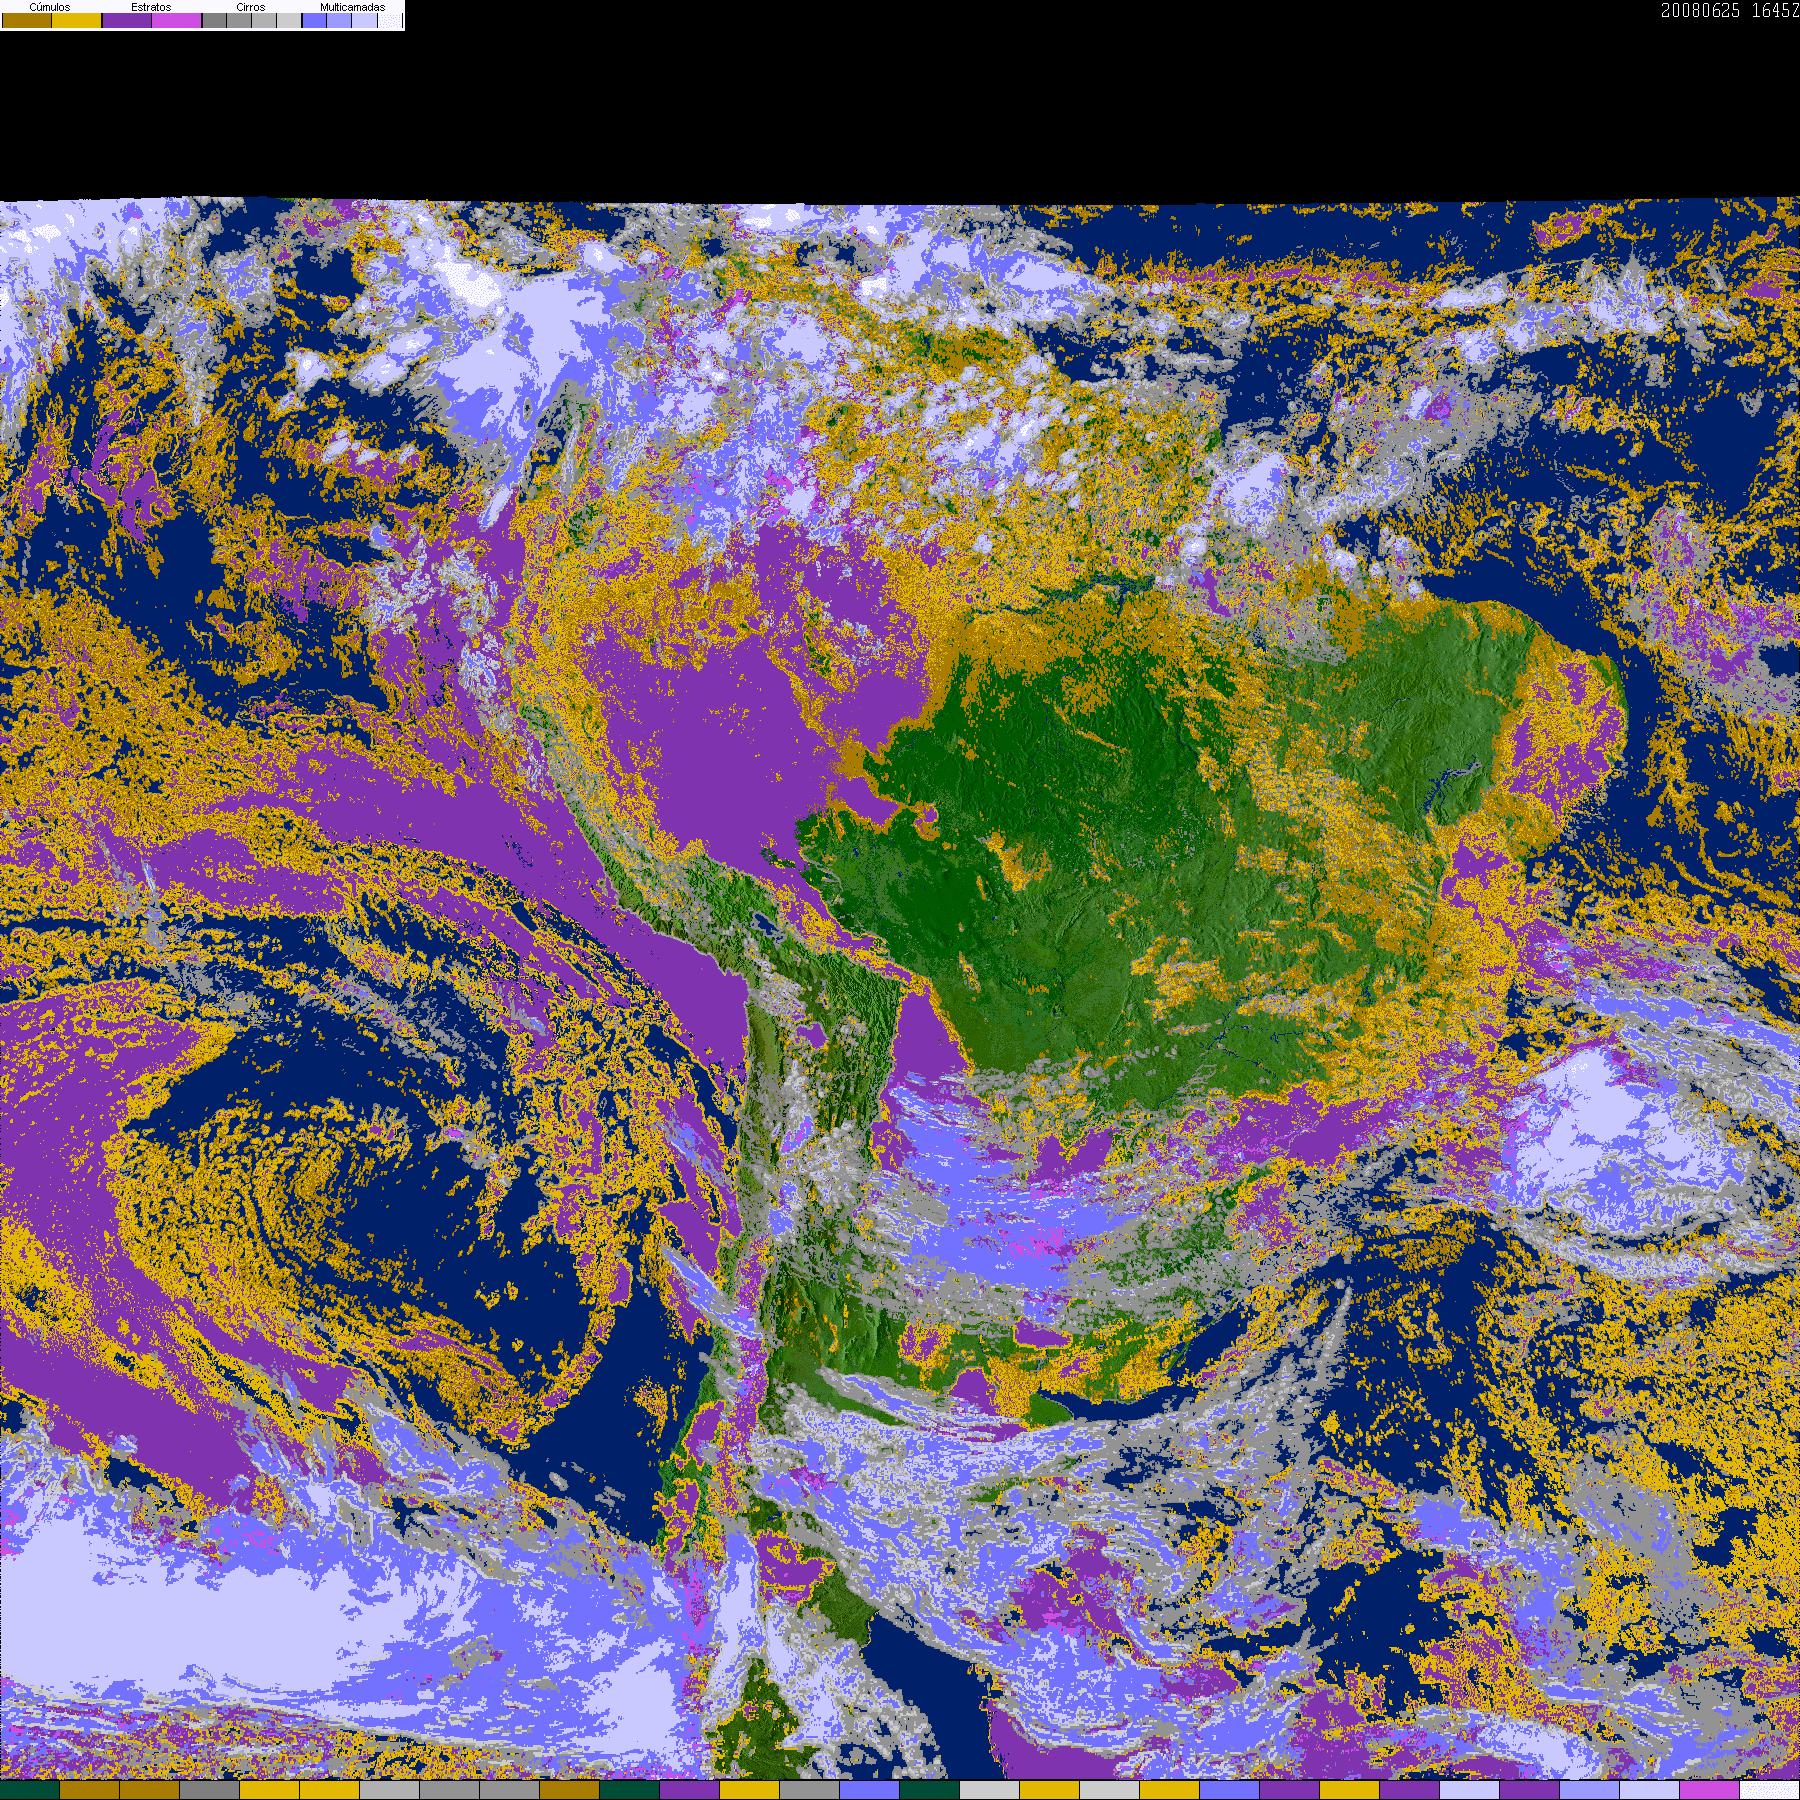The height and width of the screenshot is (1800, 1800).
Task: Select the dark purple Estratos legend swatch
Action: [x=127, y=20]
